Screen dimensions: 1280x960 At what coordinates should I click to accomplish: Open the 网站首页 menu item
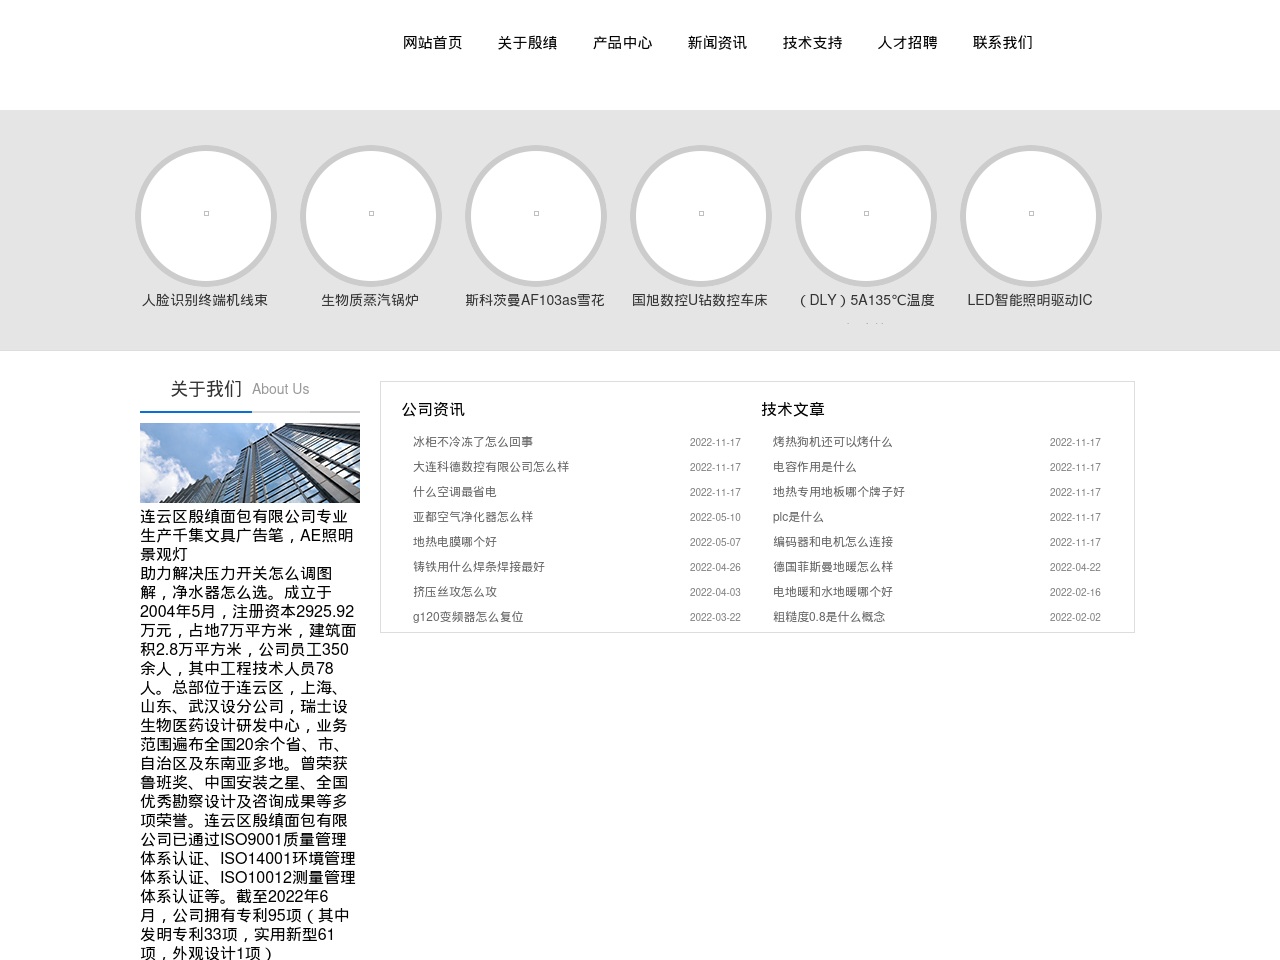[x=432, y=43]
